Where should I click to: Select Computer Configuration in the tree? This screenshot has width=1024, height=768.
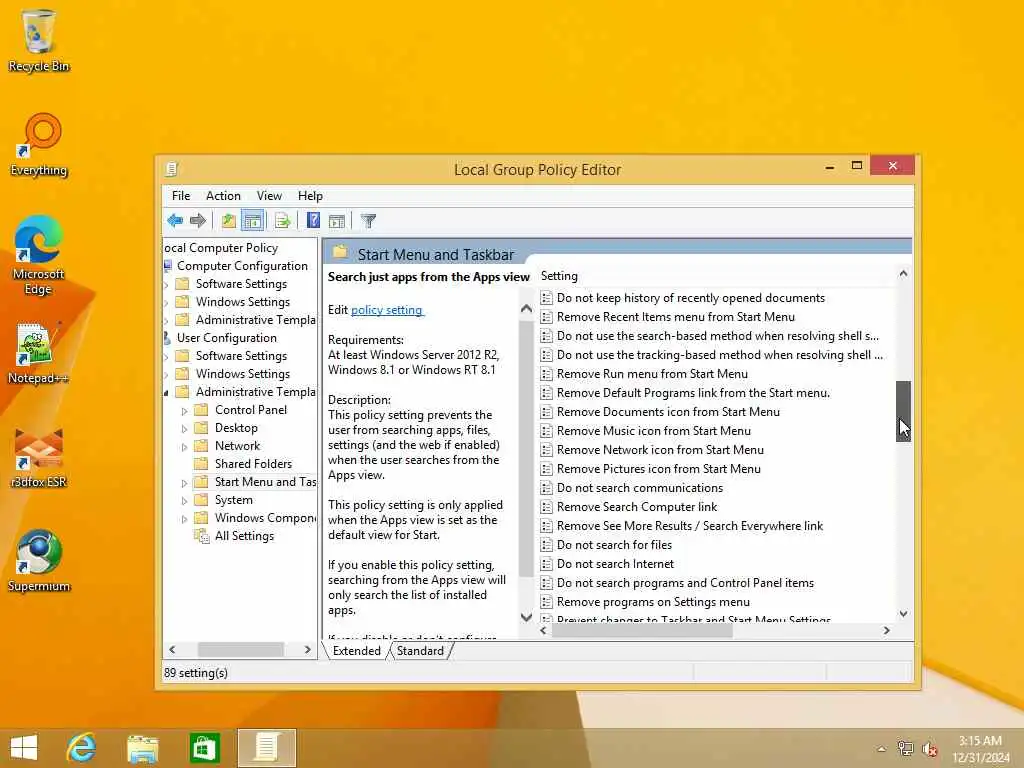[242, 266]
